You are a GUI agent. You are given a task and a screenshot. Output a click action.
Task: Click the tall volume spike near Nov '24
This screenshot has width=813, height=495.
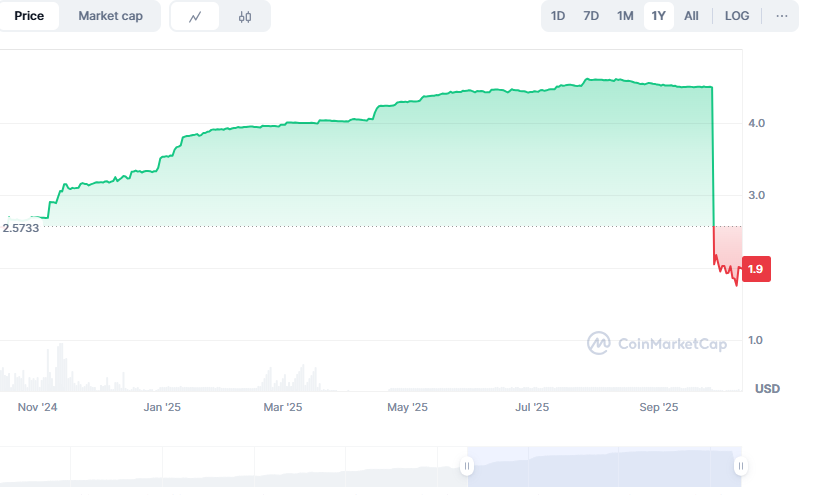[x=60, y=366]
